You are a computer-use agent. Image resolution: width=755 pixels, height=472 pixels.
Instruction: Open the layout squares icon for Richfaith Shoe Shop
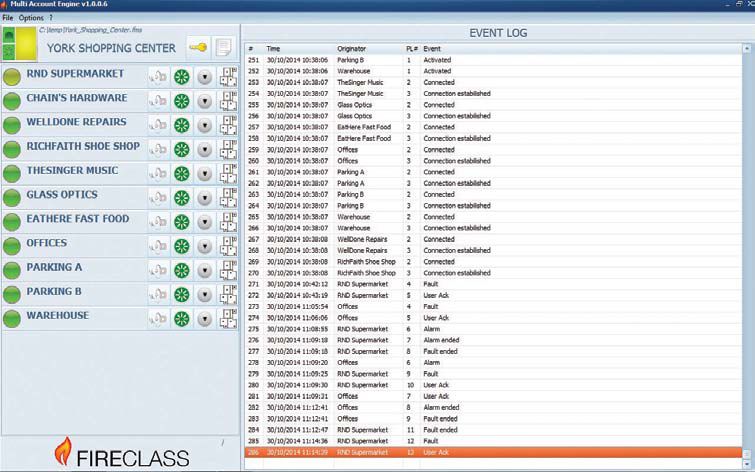[x=228, y=149]
